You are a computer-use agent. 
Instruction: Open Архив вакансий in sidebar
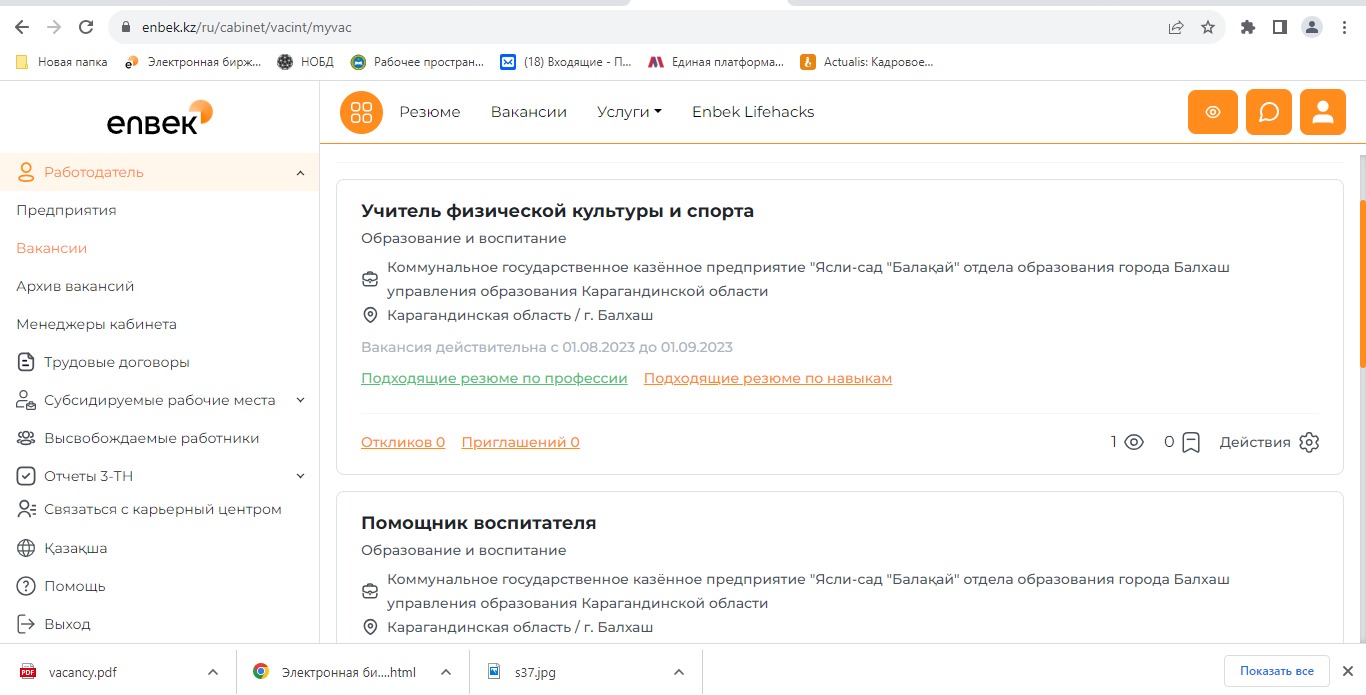(75, 286)
